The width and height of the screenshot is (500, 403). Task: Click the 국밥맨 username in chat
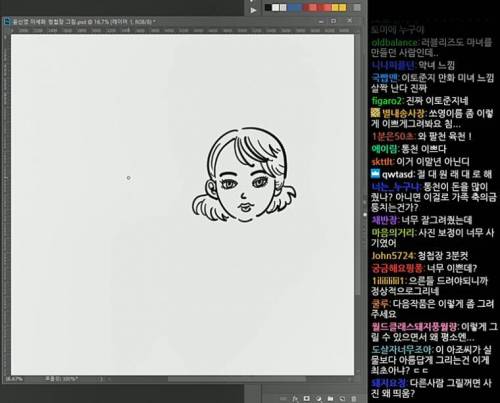385,78
